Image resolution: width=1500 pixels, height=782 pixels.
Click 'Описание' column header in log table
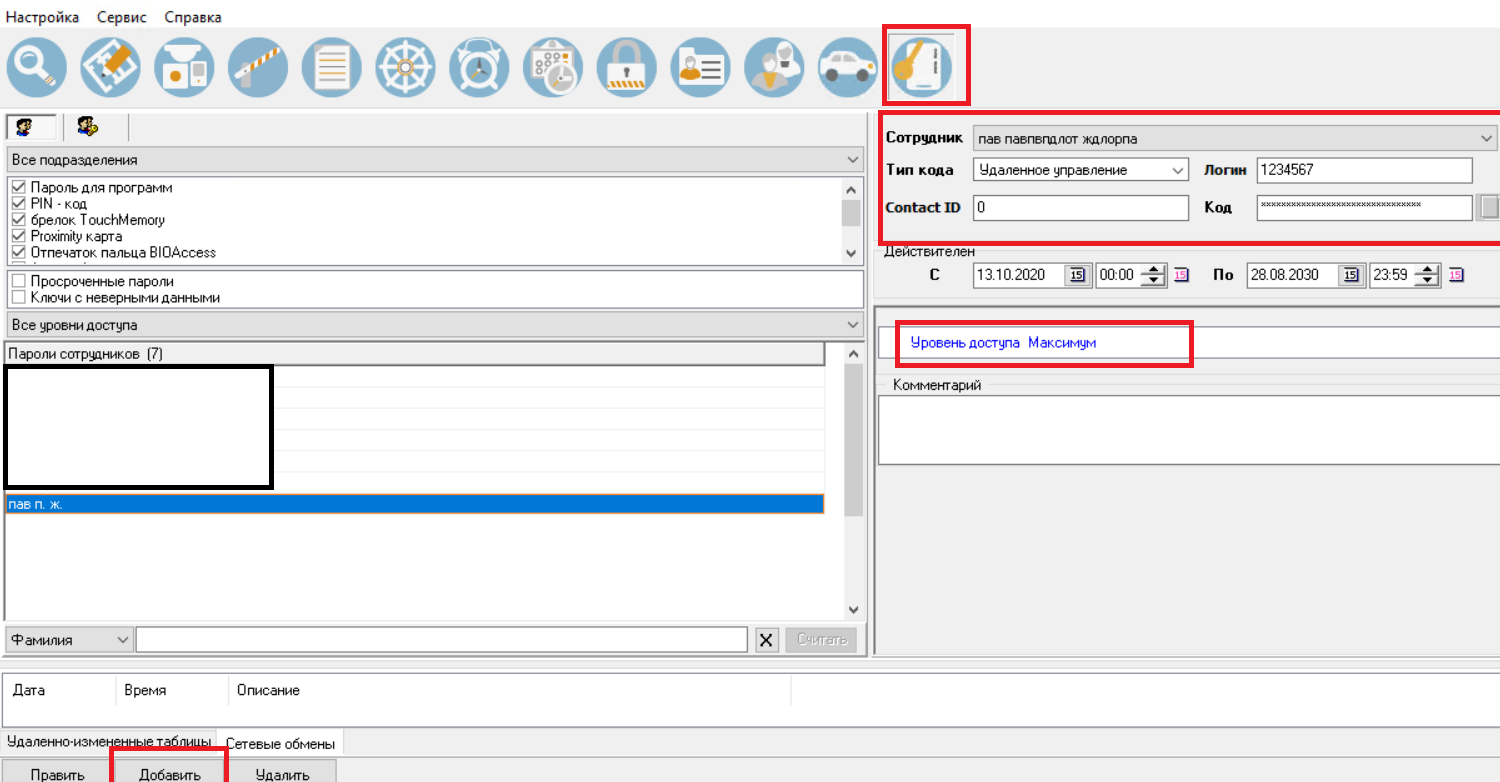509,690
